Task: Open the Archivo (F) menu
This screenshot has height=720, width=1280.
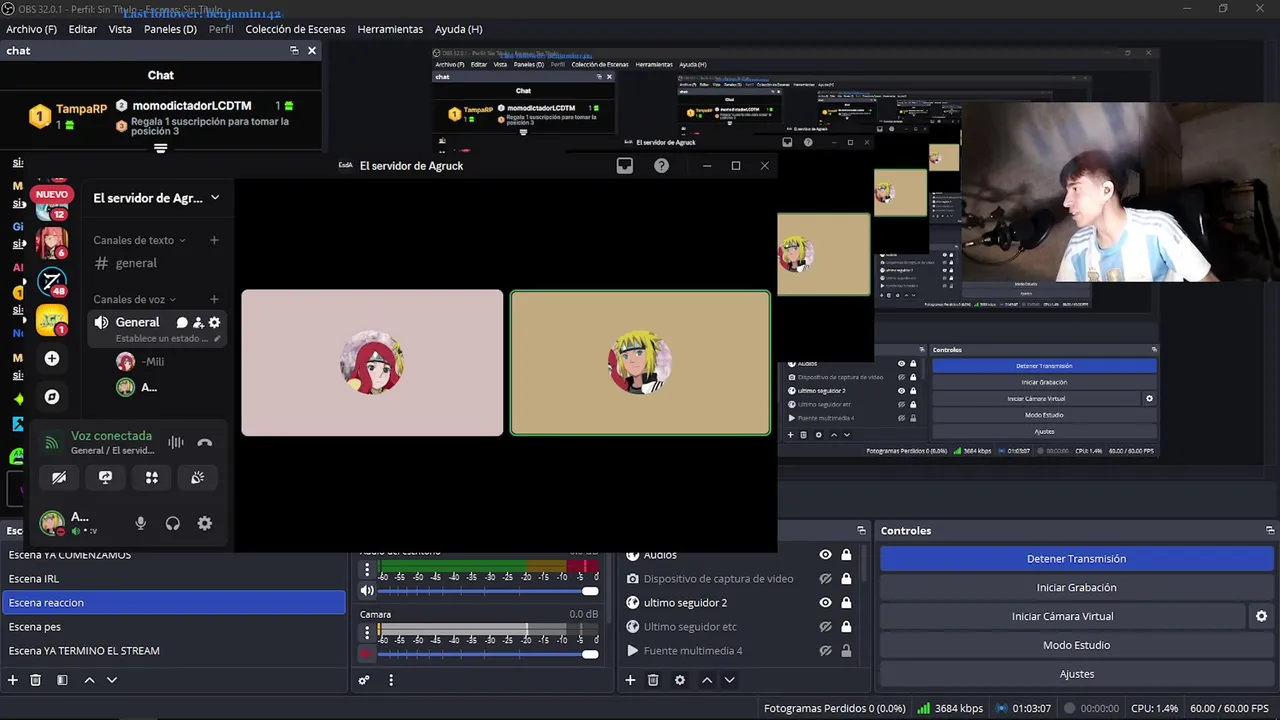Action: (x=31, y=29)
